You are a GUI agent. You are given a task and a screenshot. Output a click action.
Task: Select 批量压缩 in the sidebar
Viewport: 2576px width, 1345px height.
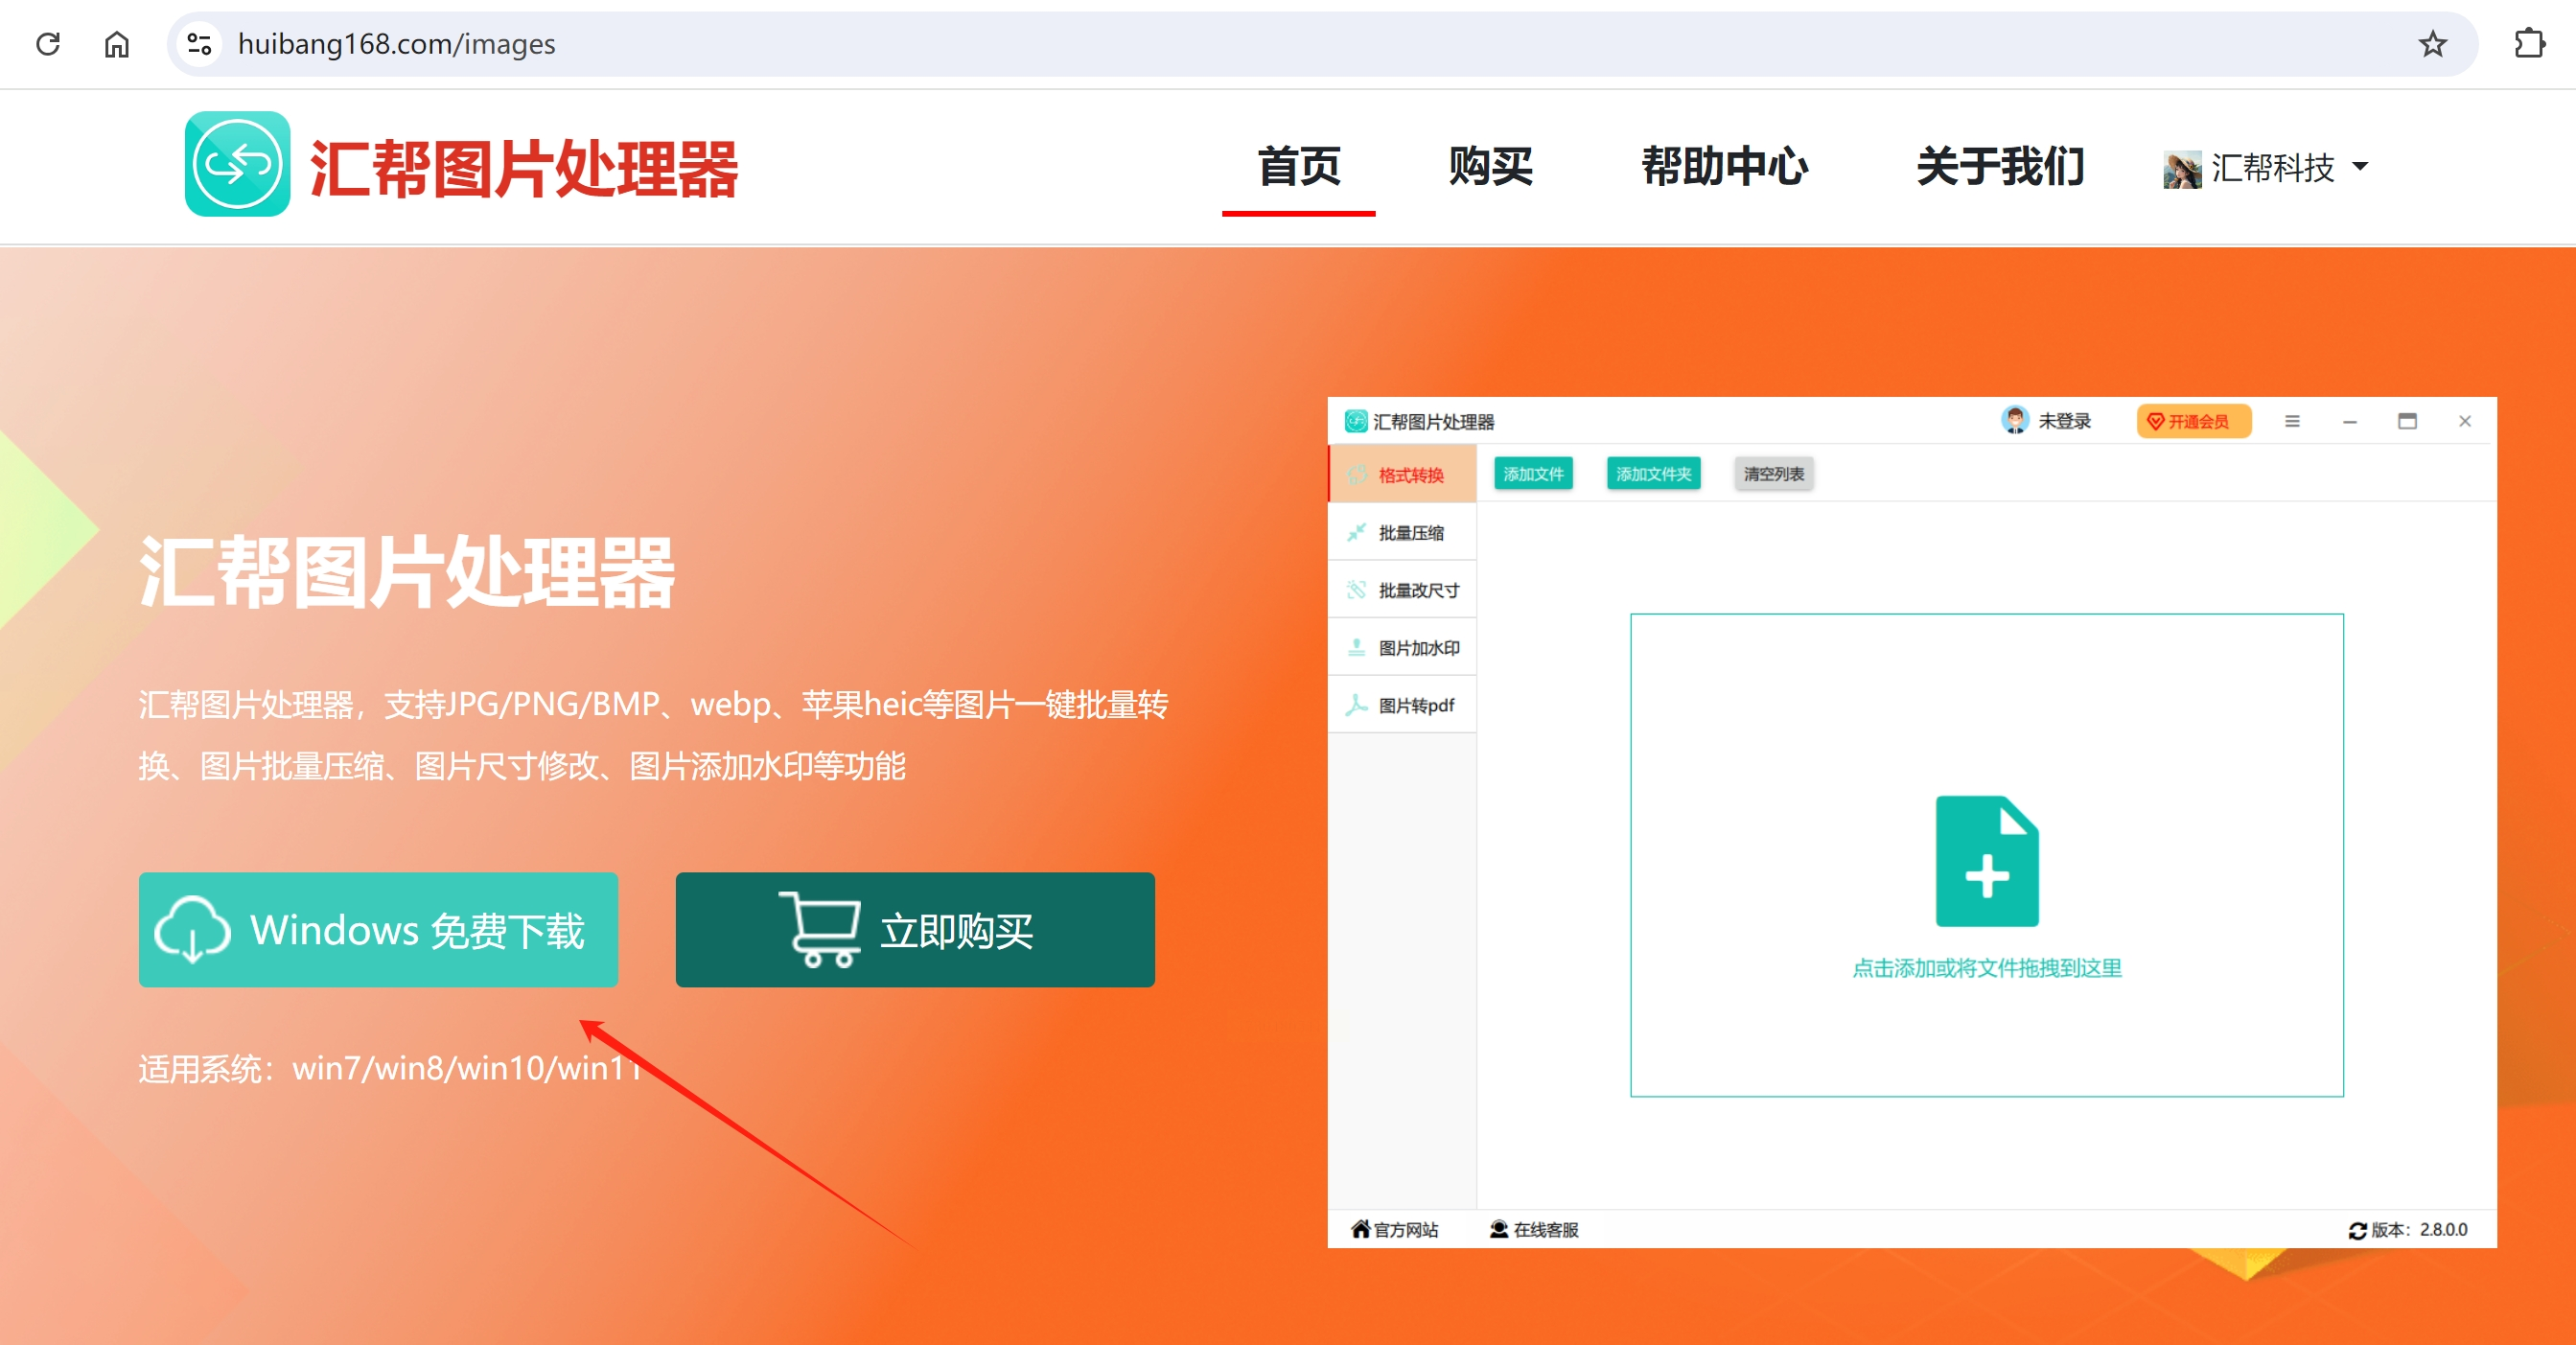click(1403, 532)
